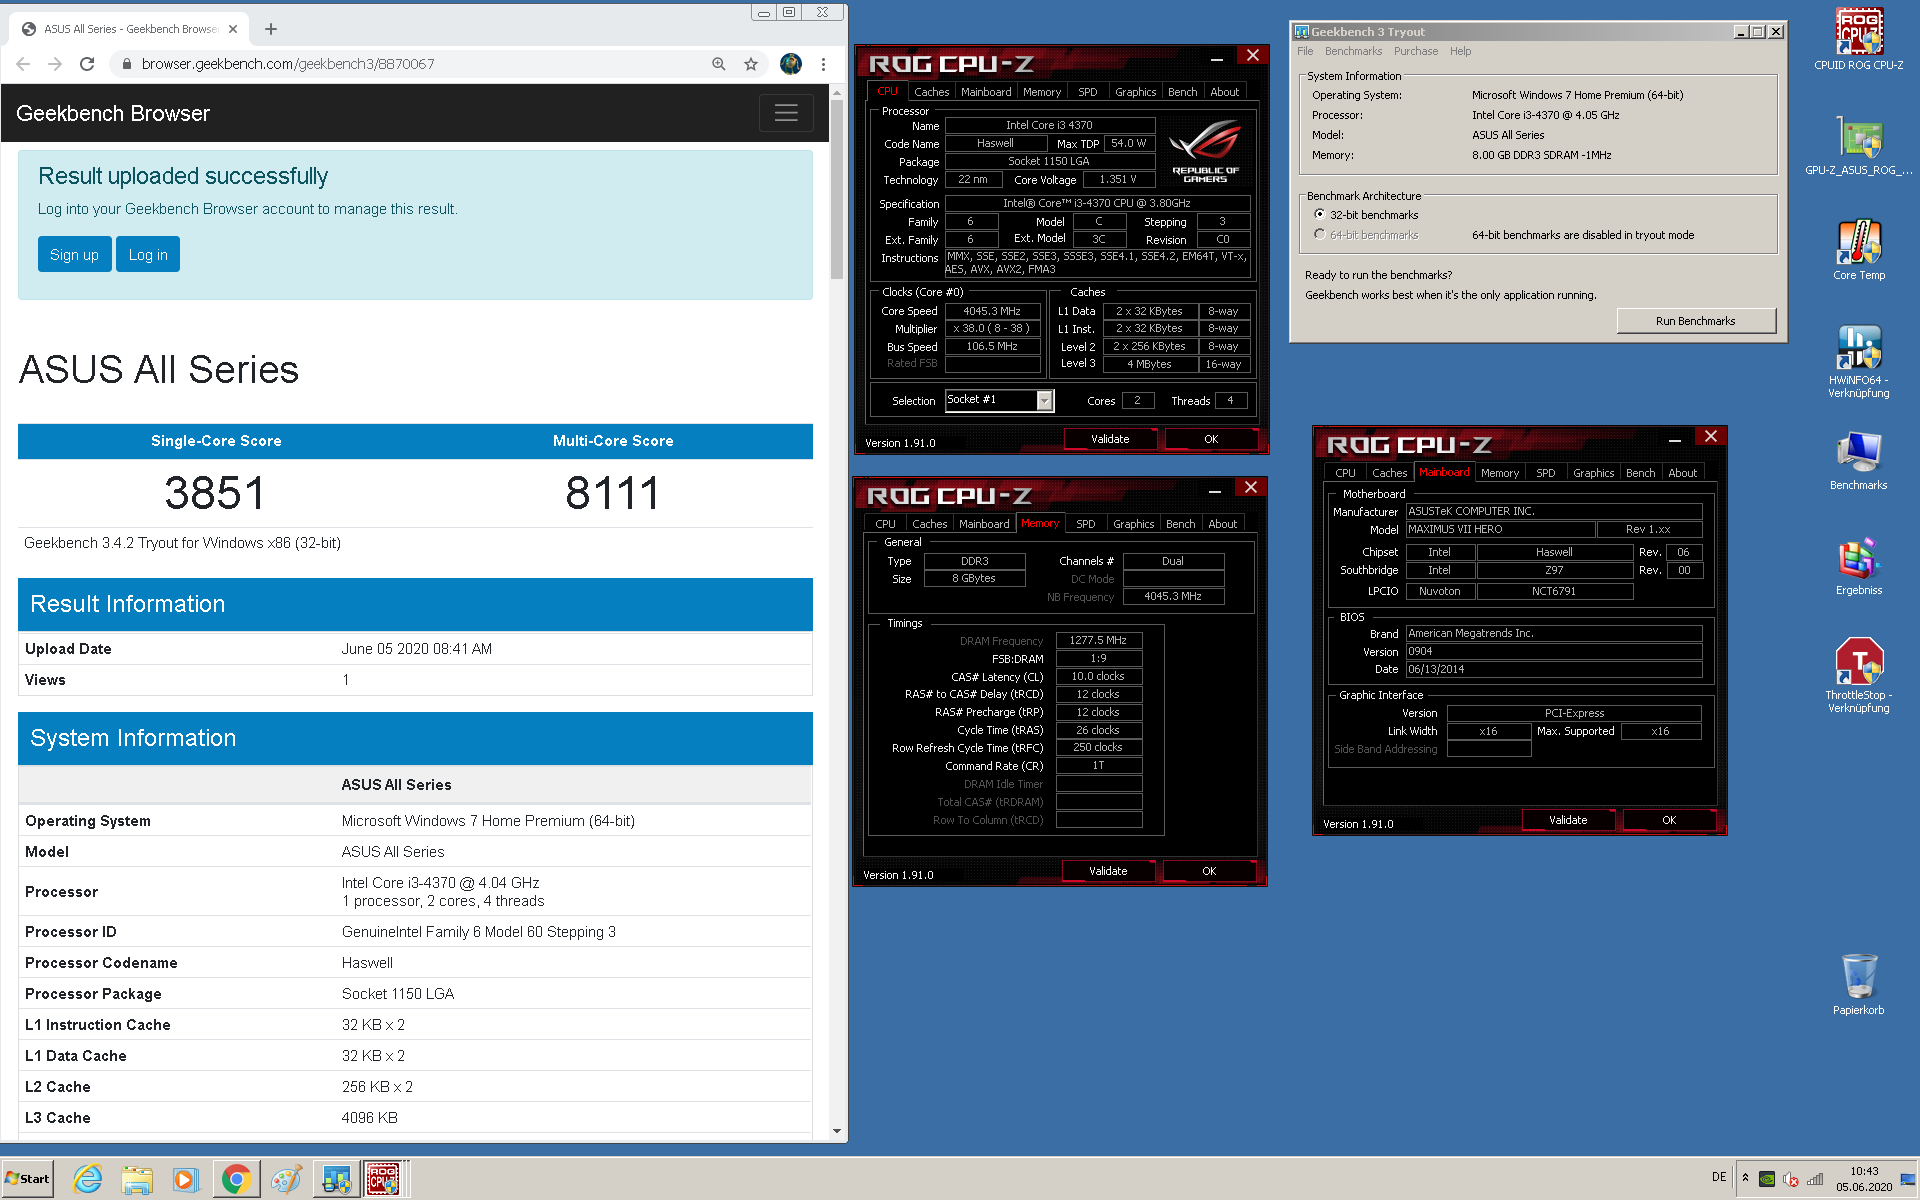Open the Purchase menu in Geekbench 3
The image size is (1920, 1200).
1416,52
